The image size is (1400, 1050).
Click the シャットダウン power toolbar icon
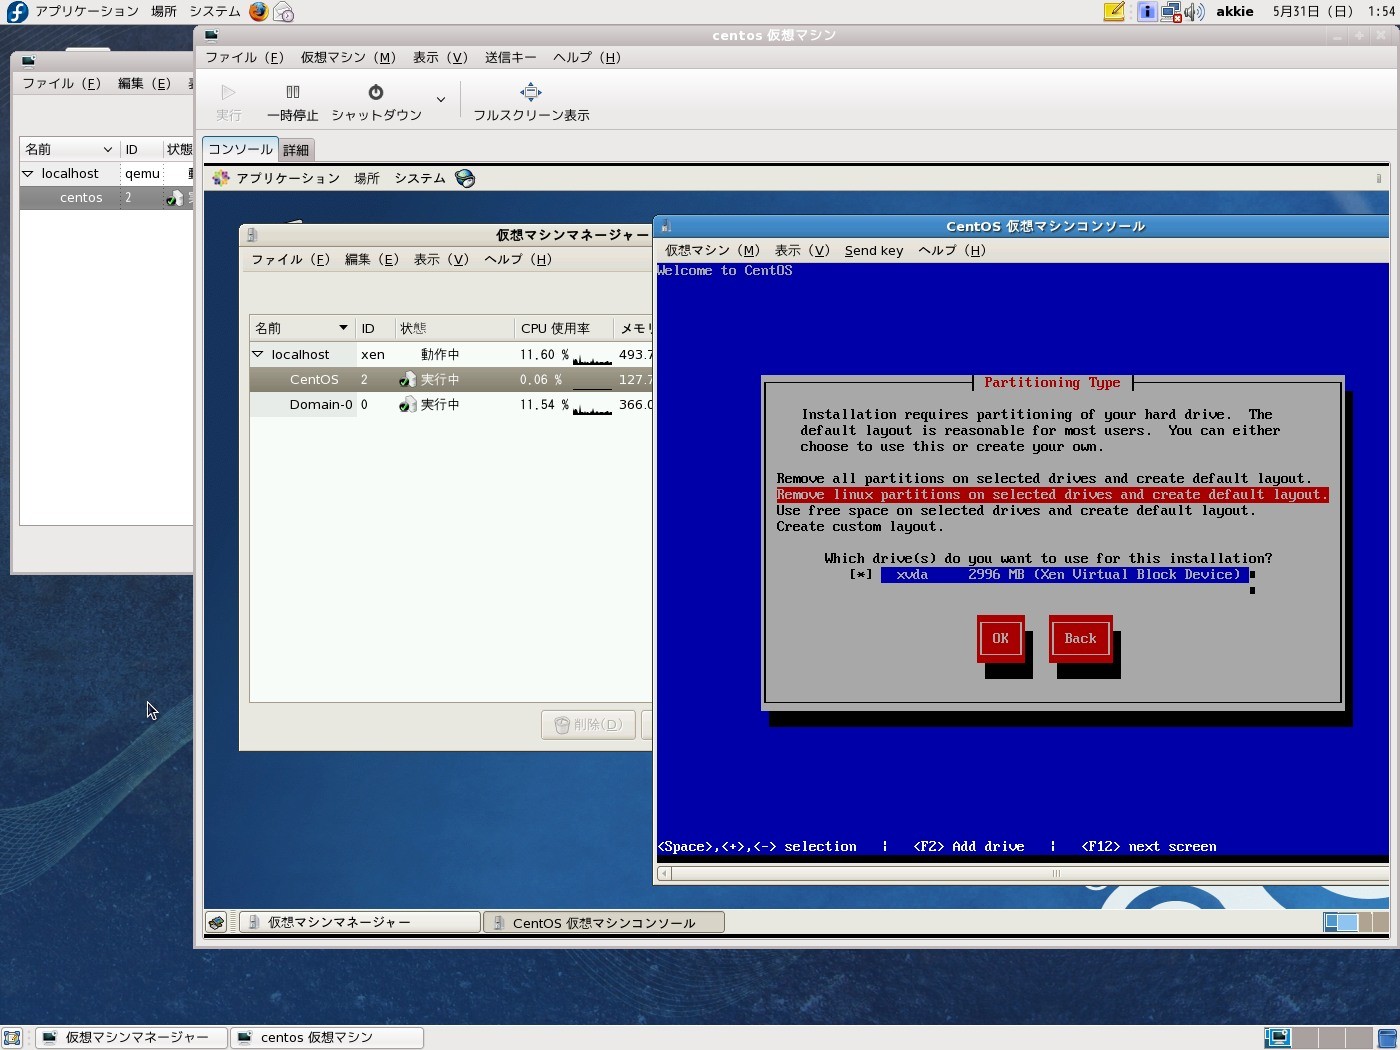pyautogui.click(x=376, y=92)
